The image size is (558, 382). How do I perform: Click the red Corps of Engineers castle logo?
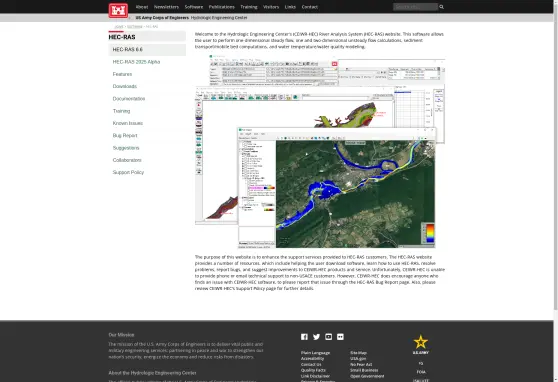[x=118, y=10]
